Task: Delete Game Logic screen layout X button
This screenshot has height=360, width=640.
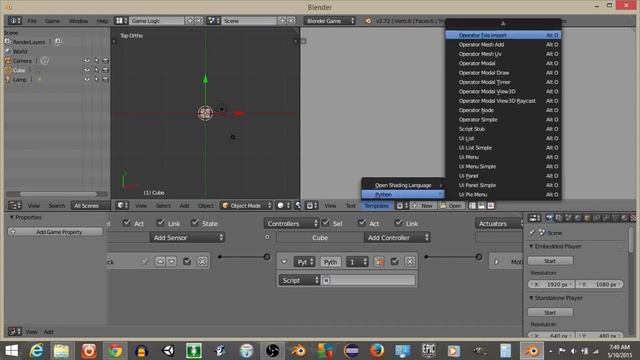Action: pos(199,20)
